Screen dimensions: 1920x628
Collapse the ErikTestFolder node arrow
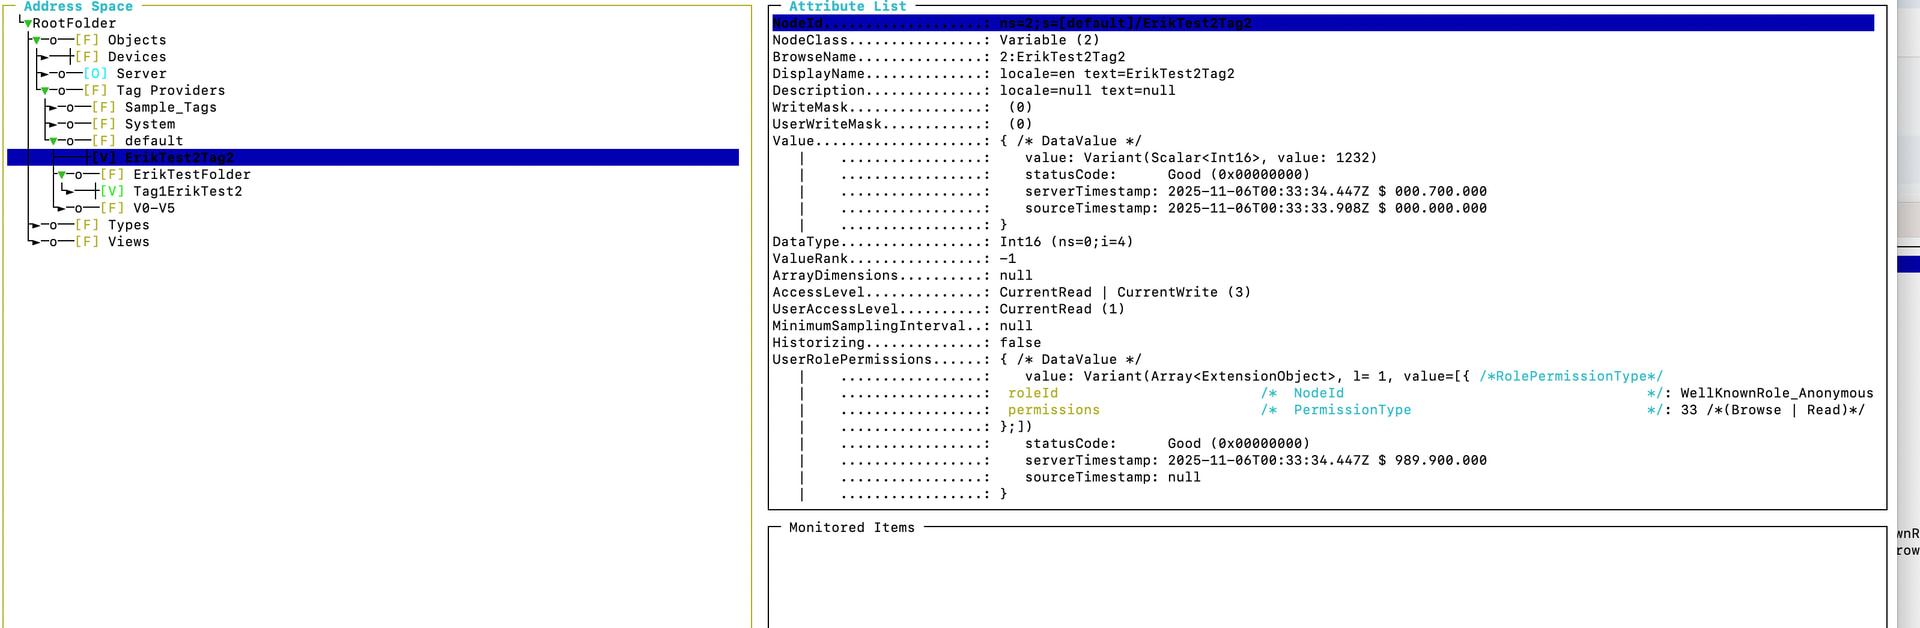[62, 175]
